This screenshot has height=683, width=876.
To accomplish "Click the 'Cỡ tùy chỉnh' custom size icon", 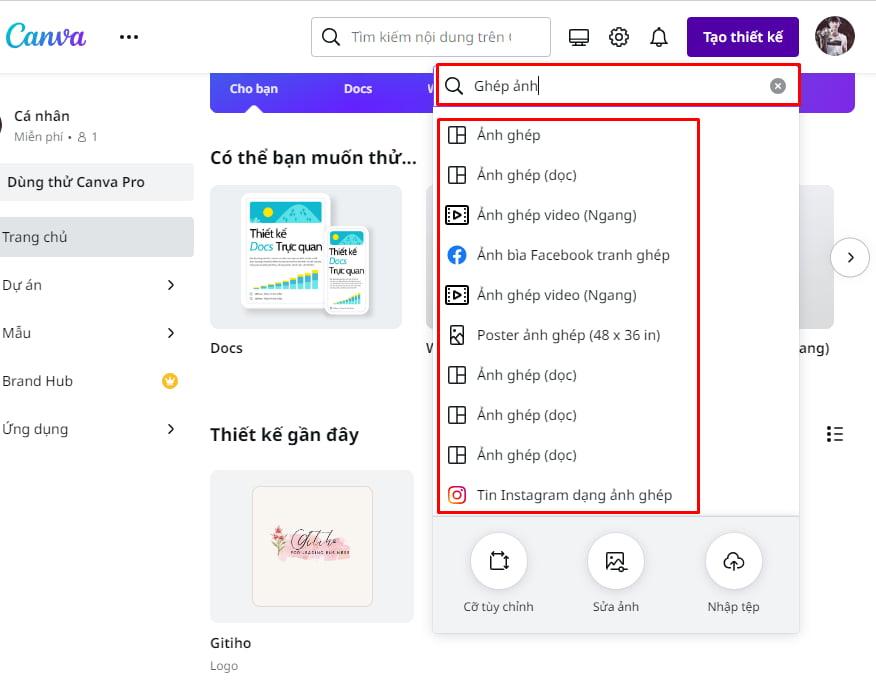I will [x=499, y=561].
